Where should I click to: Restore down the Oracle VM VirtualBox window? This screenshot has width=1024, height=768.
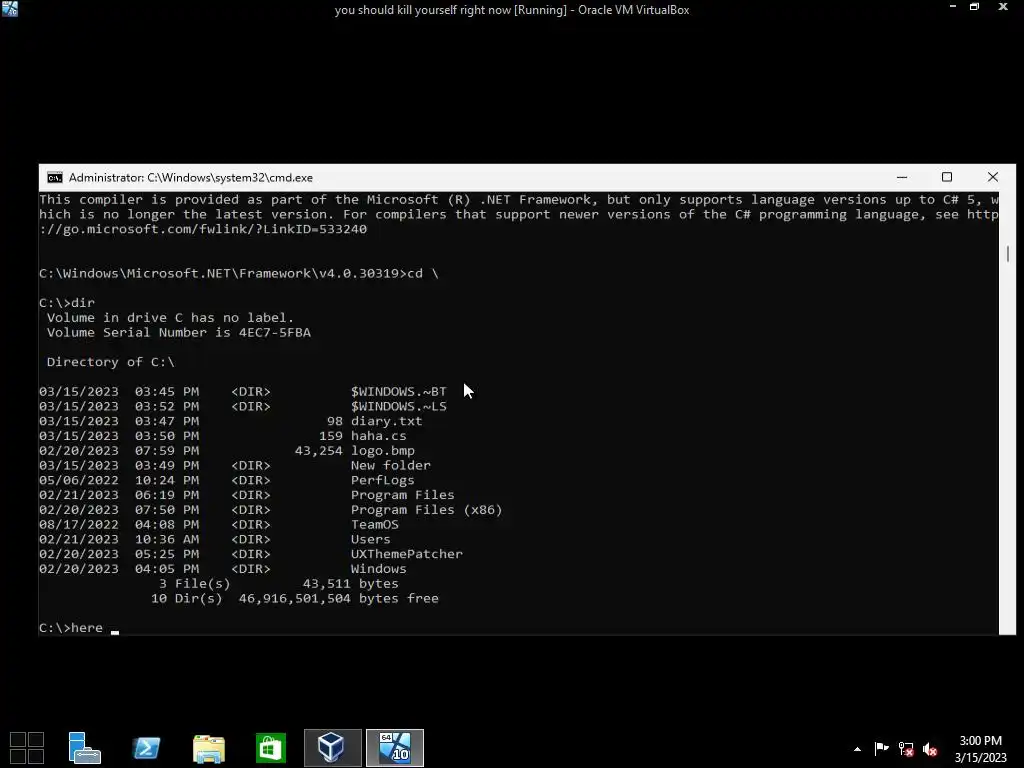pos(974,7)
